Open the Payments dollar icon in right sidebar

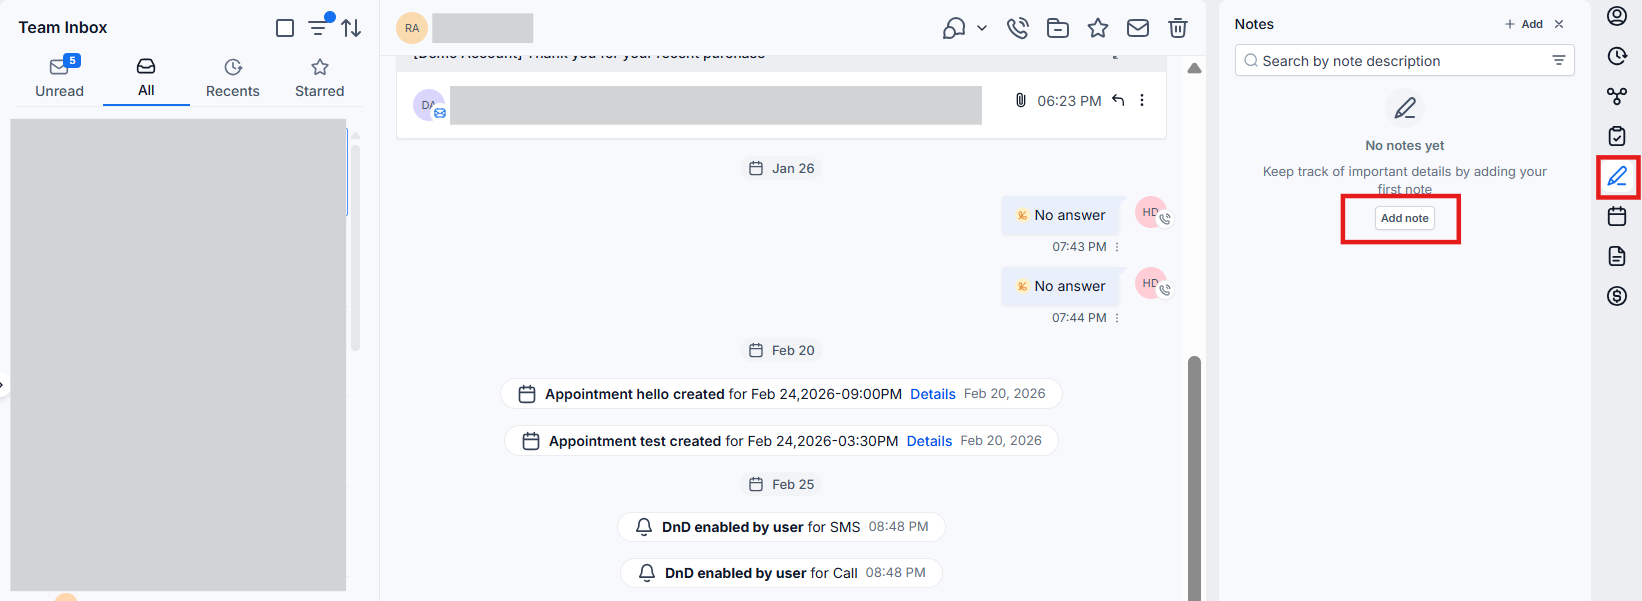[x=1617, y=295]
